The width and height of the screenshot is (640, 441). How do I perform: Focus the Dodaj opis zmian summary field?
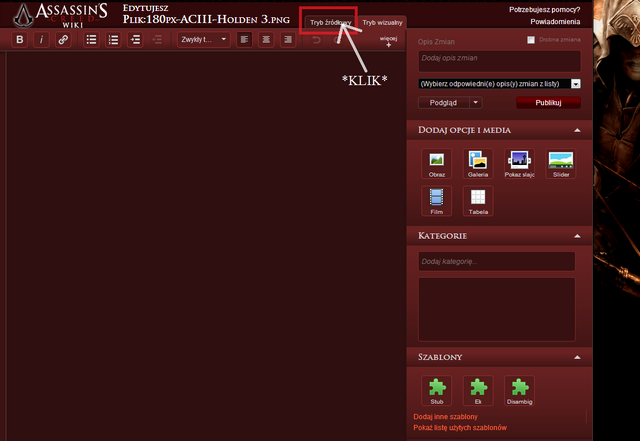click(499, 61)
